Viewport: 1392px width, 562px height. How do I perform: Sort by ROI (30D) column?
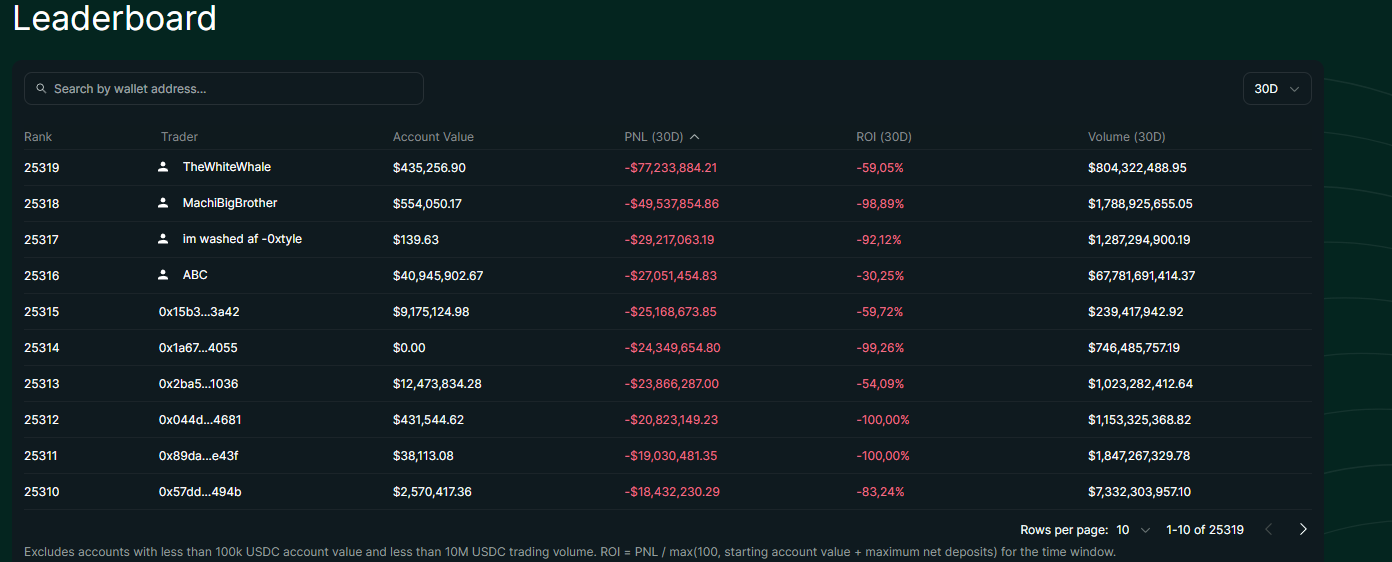(884, 137)
